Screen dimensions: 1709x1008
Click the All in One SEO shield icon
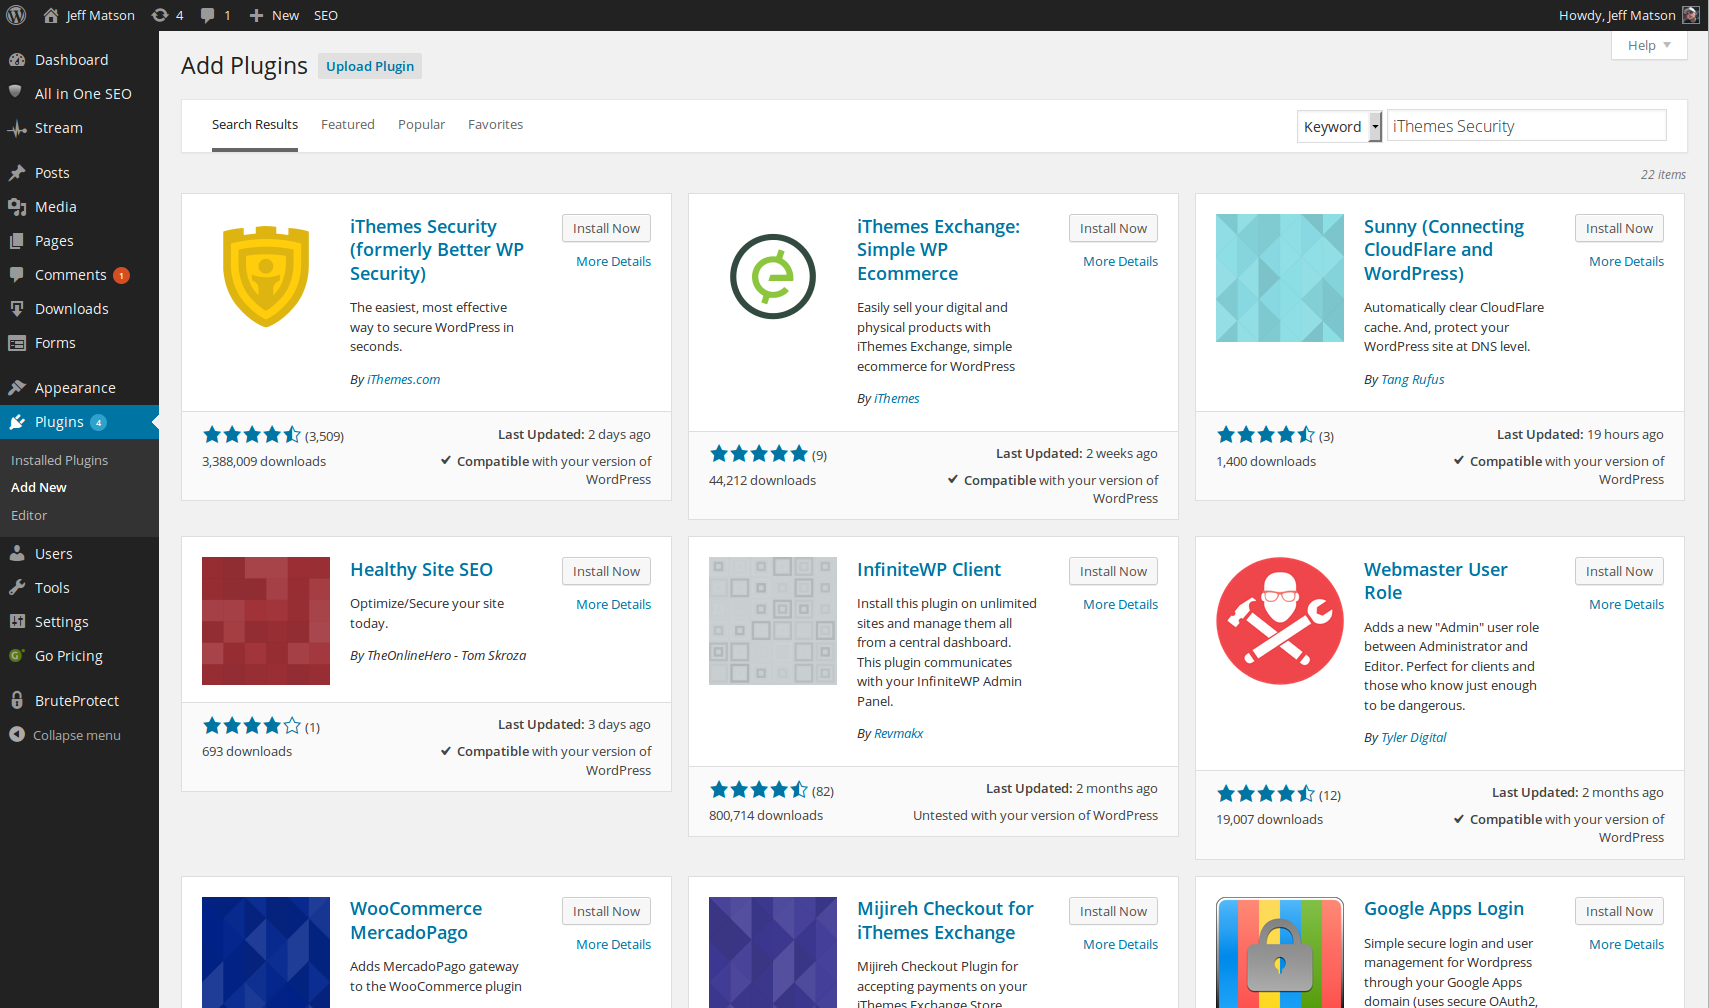pos(16,93)
